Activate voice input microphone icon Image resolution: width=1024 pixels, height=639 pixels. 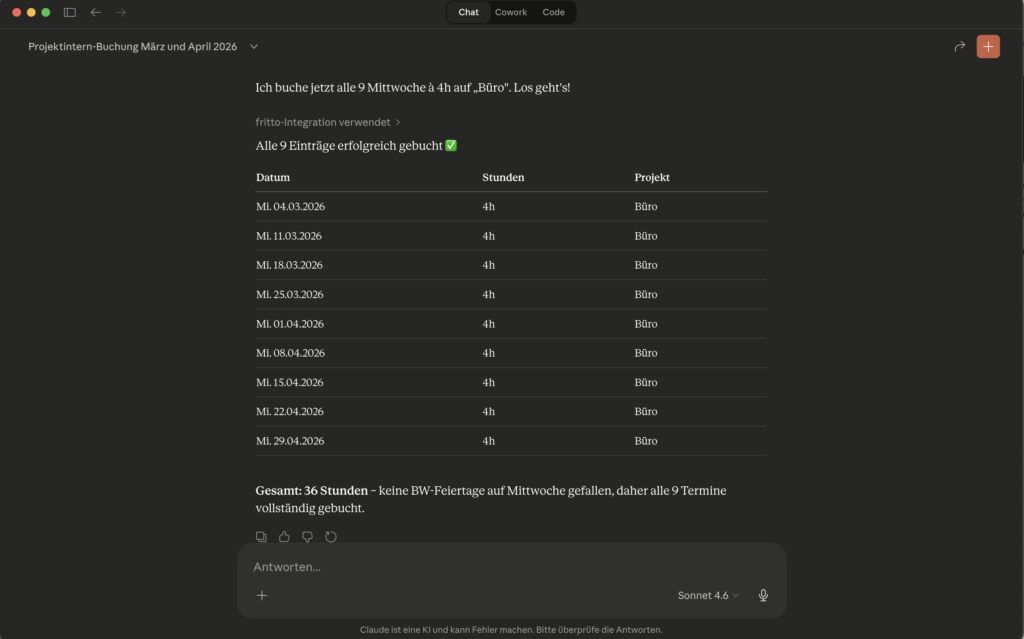763,595
